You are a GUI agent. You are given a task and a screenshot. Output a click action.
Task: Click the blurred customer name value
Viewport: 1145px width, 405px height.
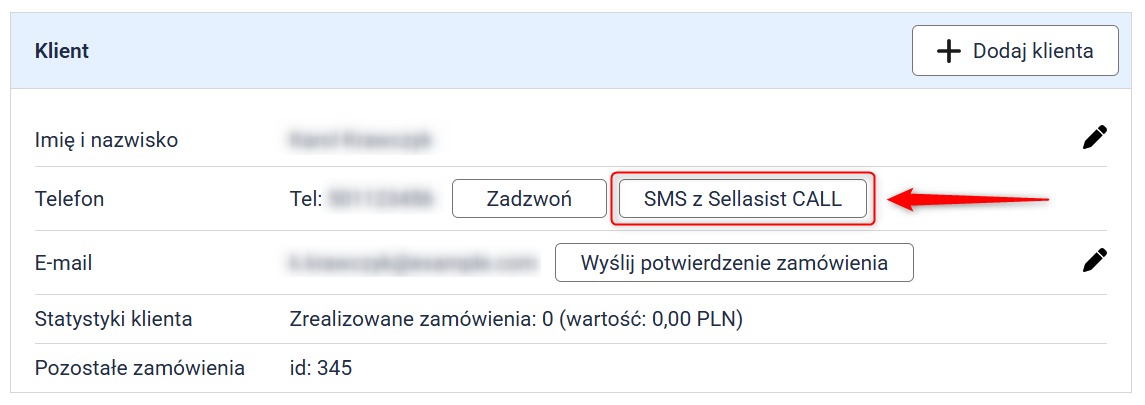(x=360, y=140)
